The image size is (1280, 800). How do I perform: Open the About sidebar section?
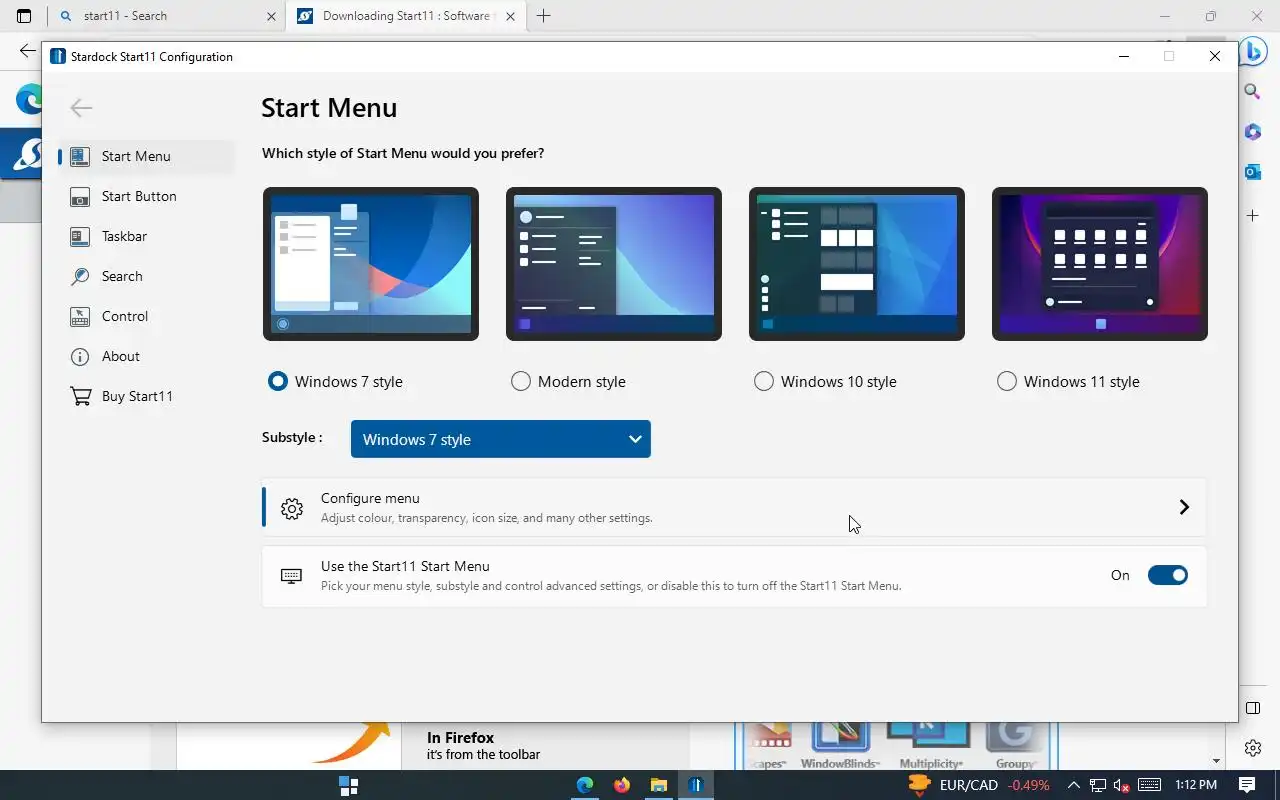(146, 356)
